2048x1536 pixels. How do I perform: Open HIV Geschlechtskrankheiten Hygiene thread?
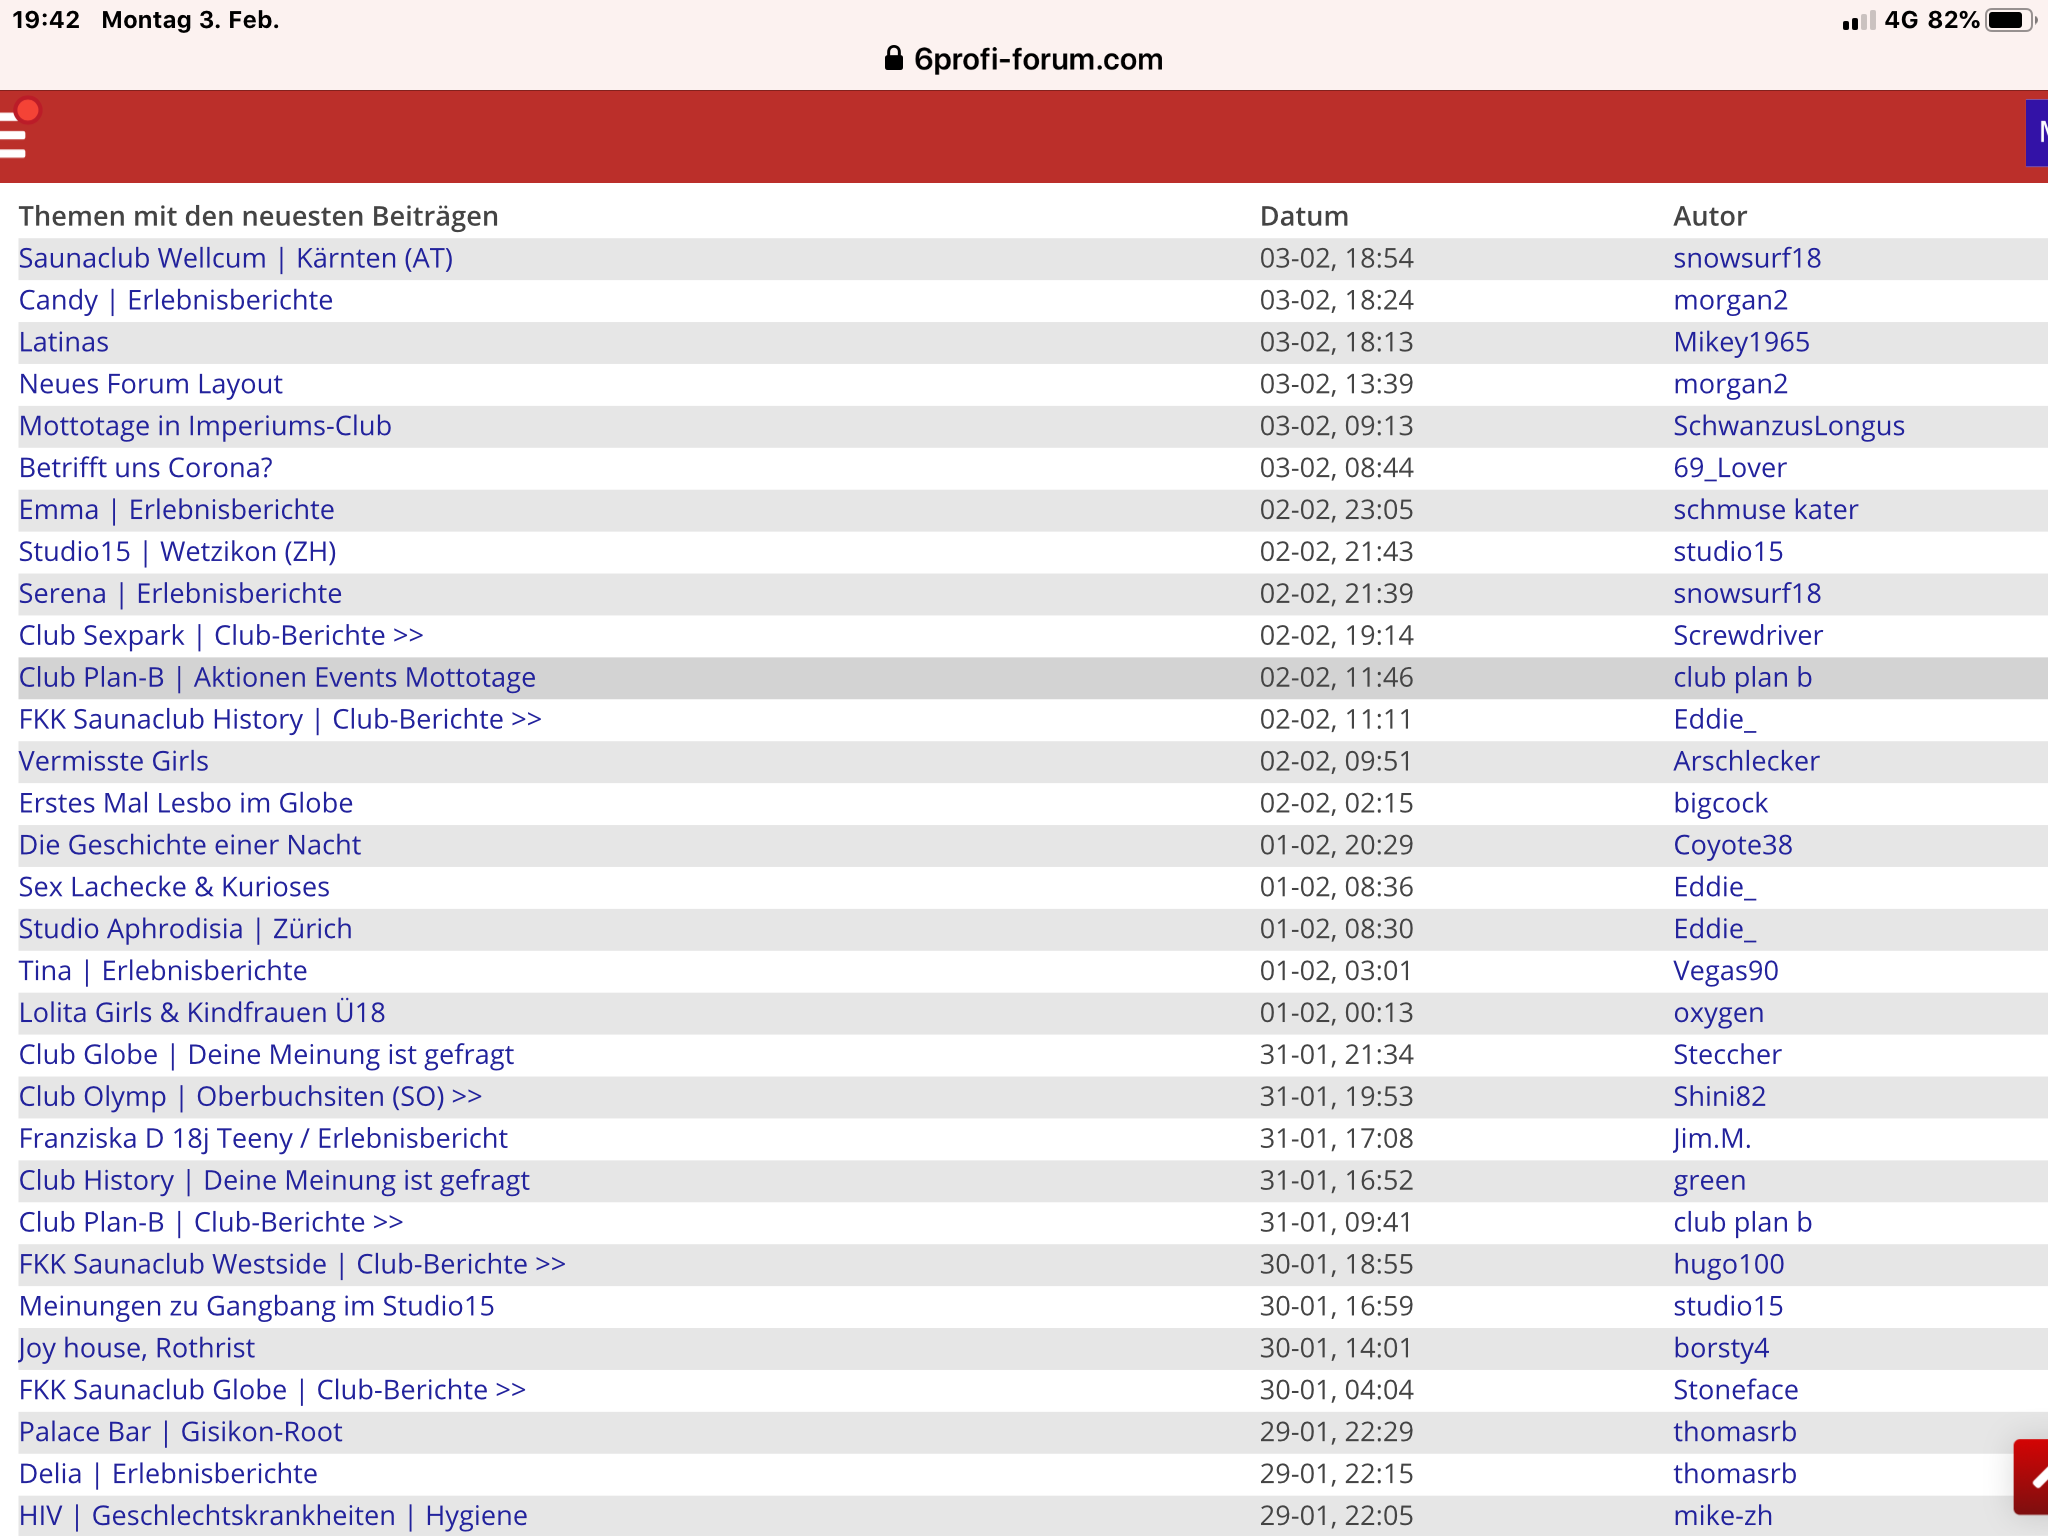(x=273, y=1515)
